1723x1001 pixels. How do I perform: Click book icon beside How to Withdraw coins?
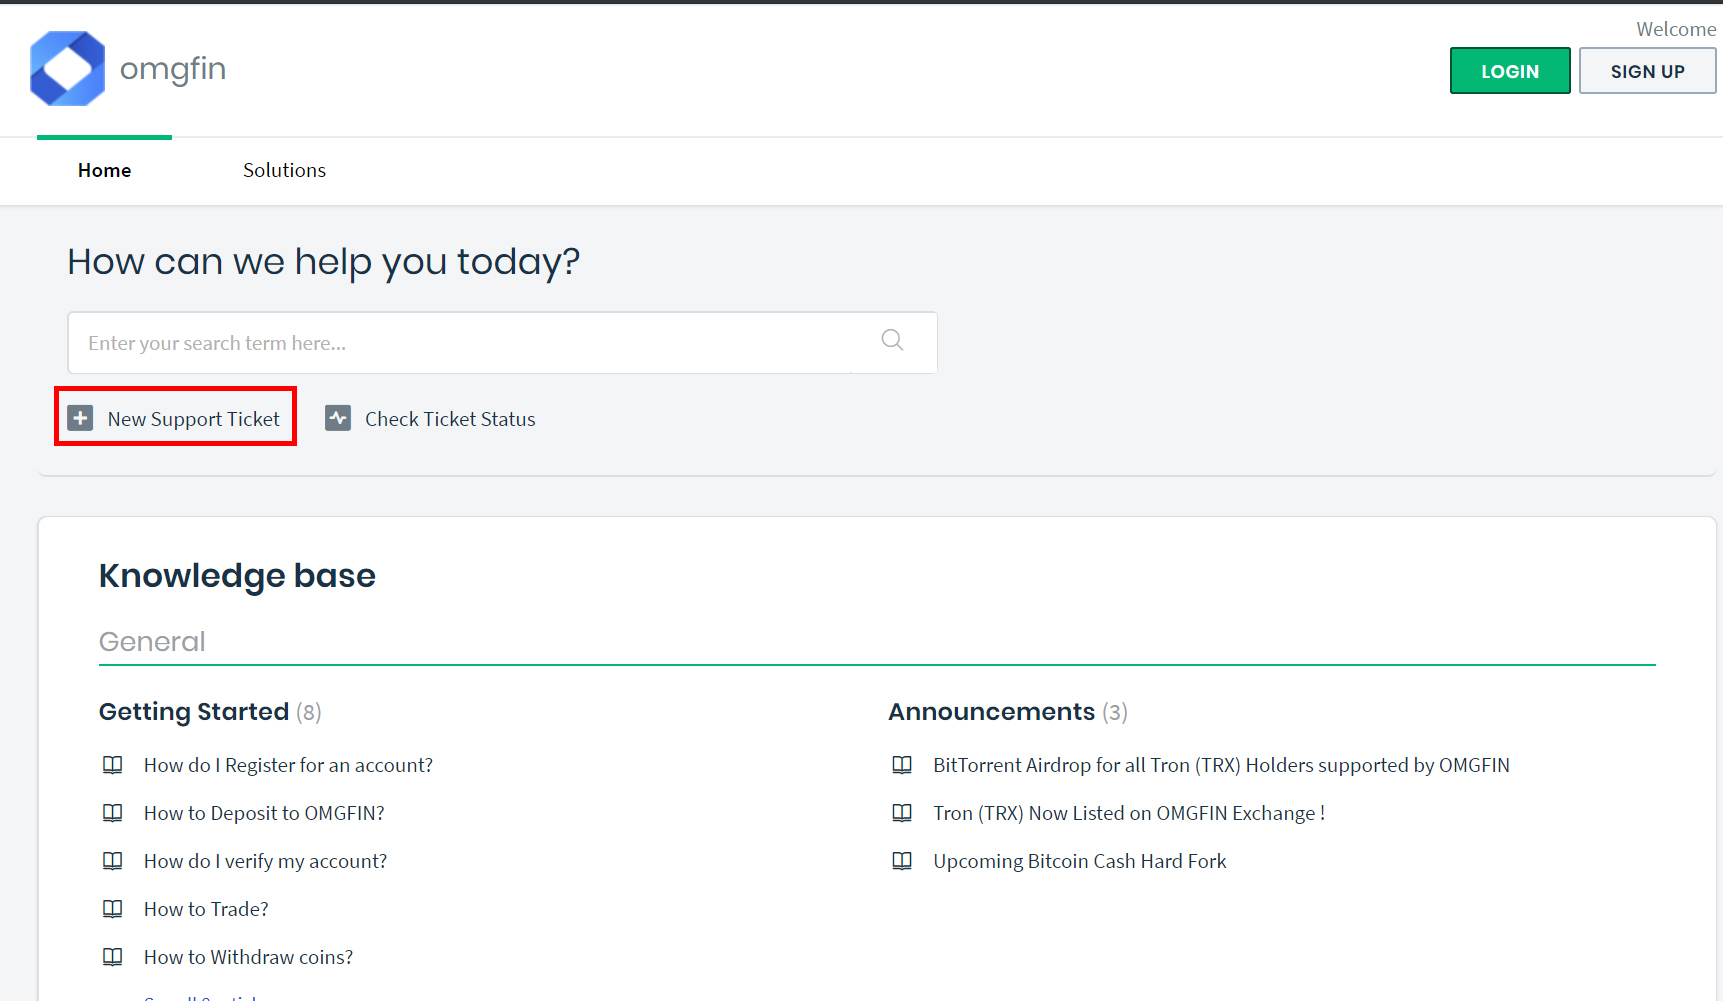113,957
